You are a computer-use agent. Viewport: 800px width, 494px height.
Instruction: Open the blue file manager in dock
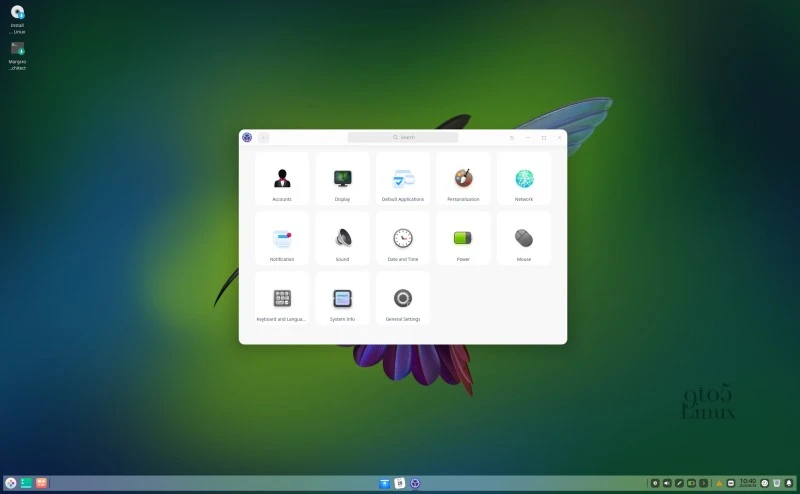(385, 483)
